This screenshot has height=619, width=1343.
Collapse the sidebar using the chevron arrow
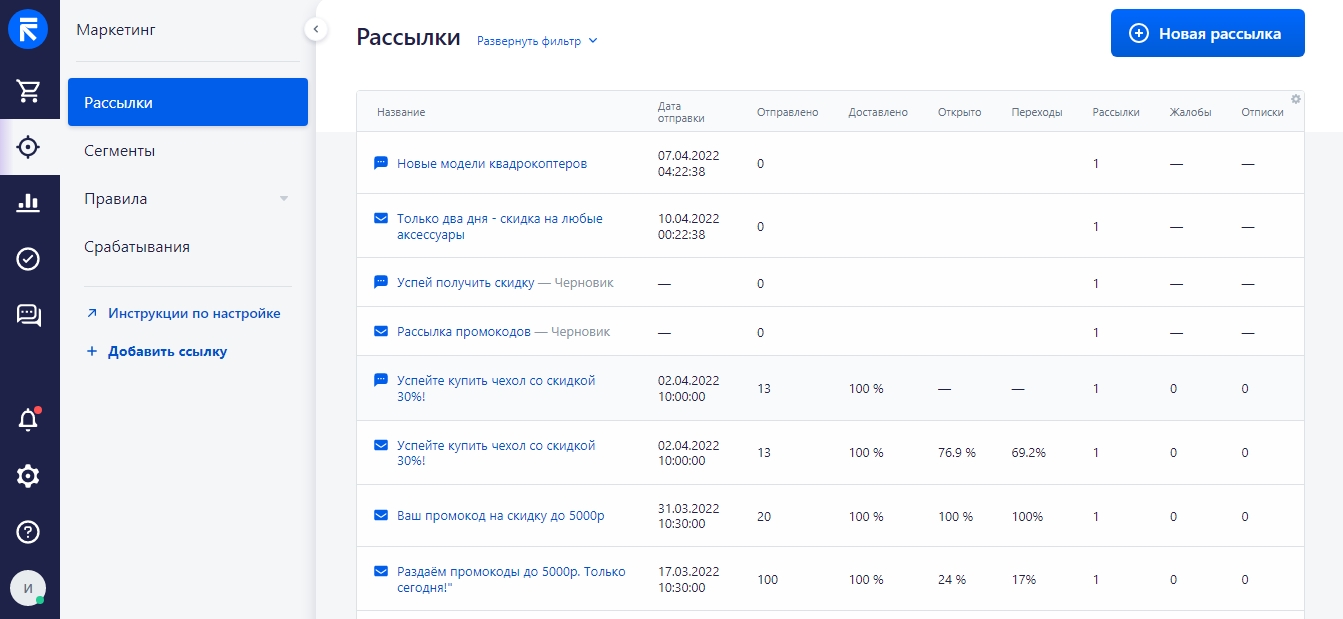(x=316, y=29)
